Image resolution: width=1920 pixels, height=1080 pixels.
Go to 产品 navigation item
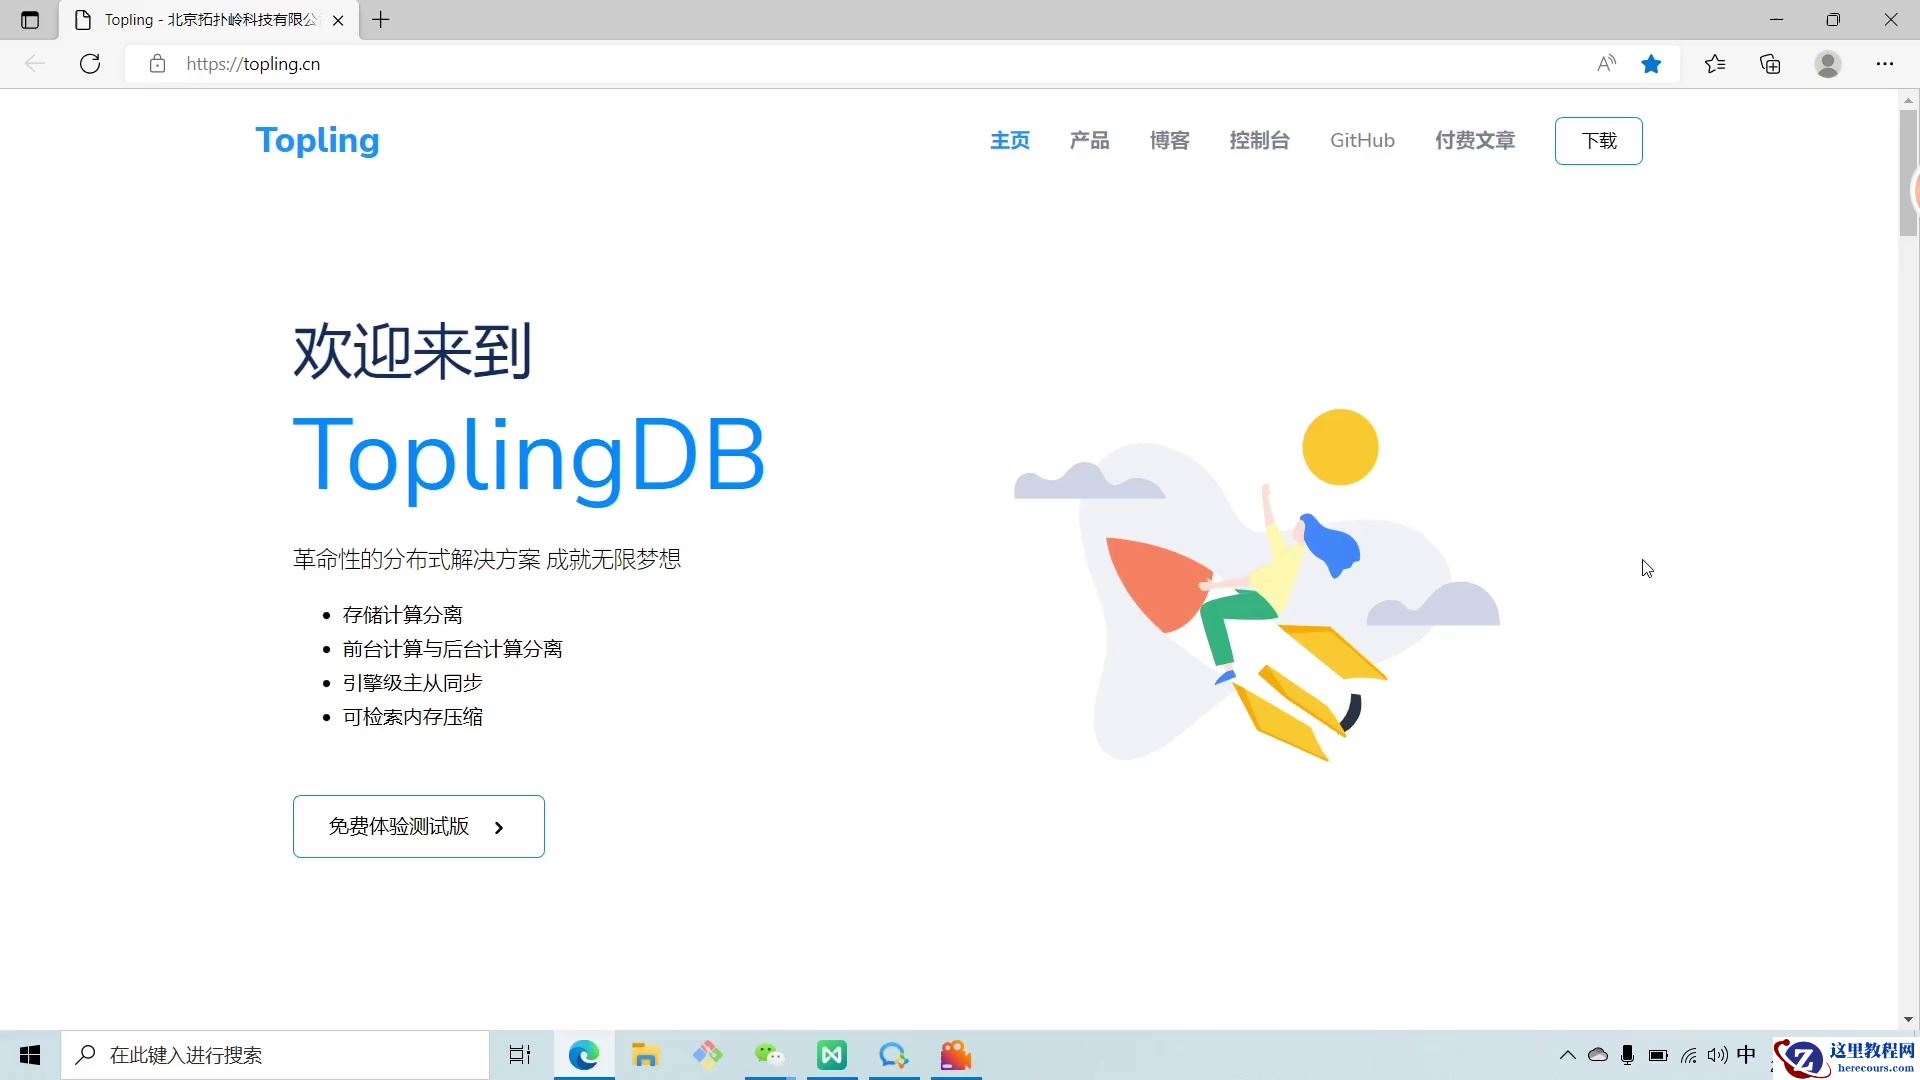pos(1089,141)
